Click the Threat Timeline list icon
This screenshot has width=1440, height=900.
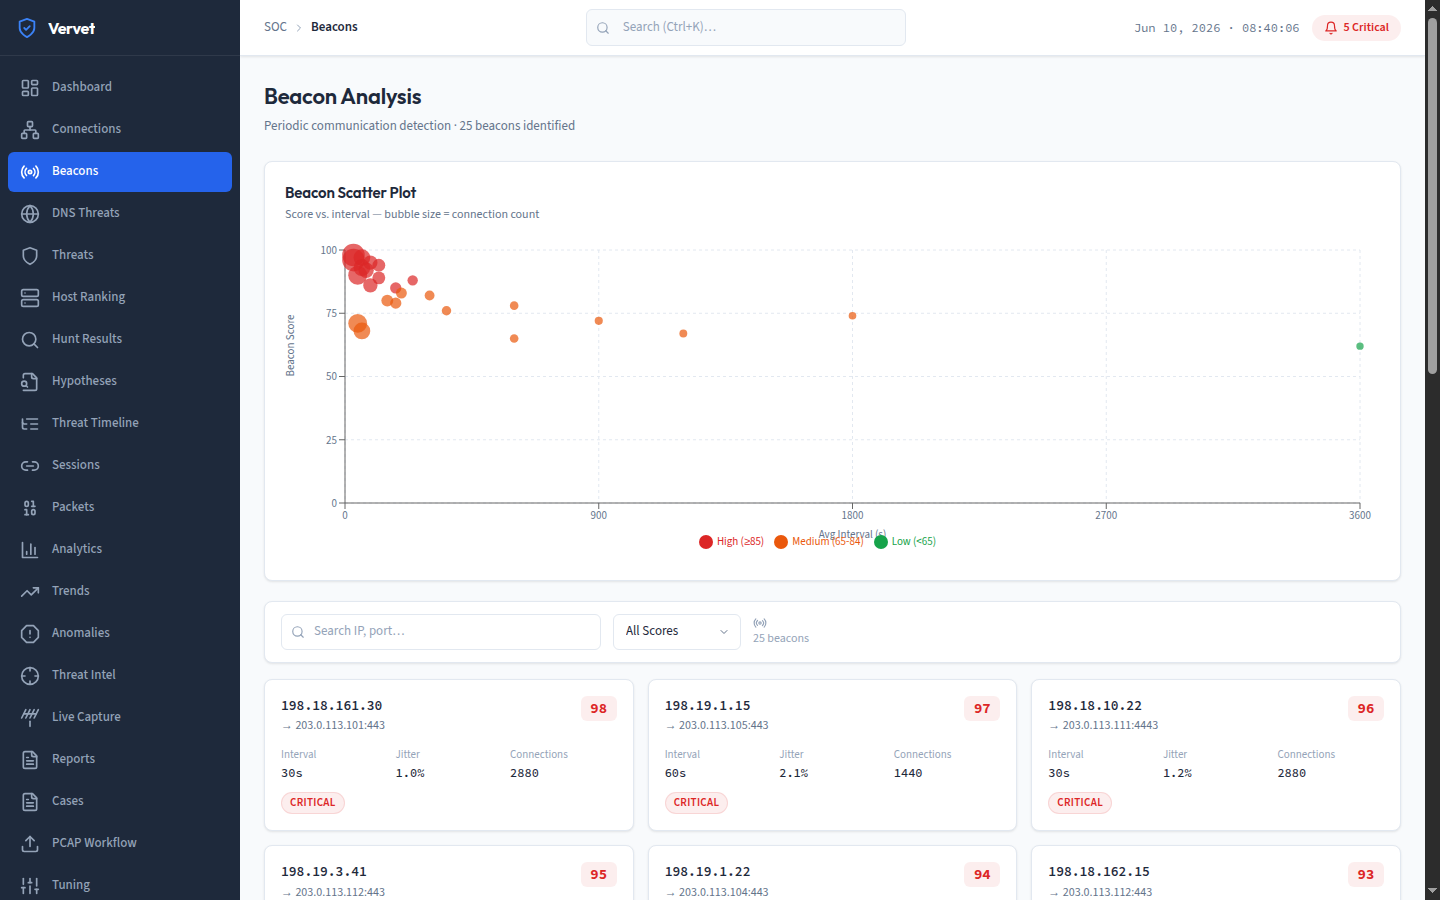pos(30,423)
